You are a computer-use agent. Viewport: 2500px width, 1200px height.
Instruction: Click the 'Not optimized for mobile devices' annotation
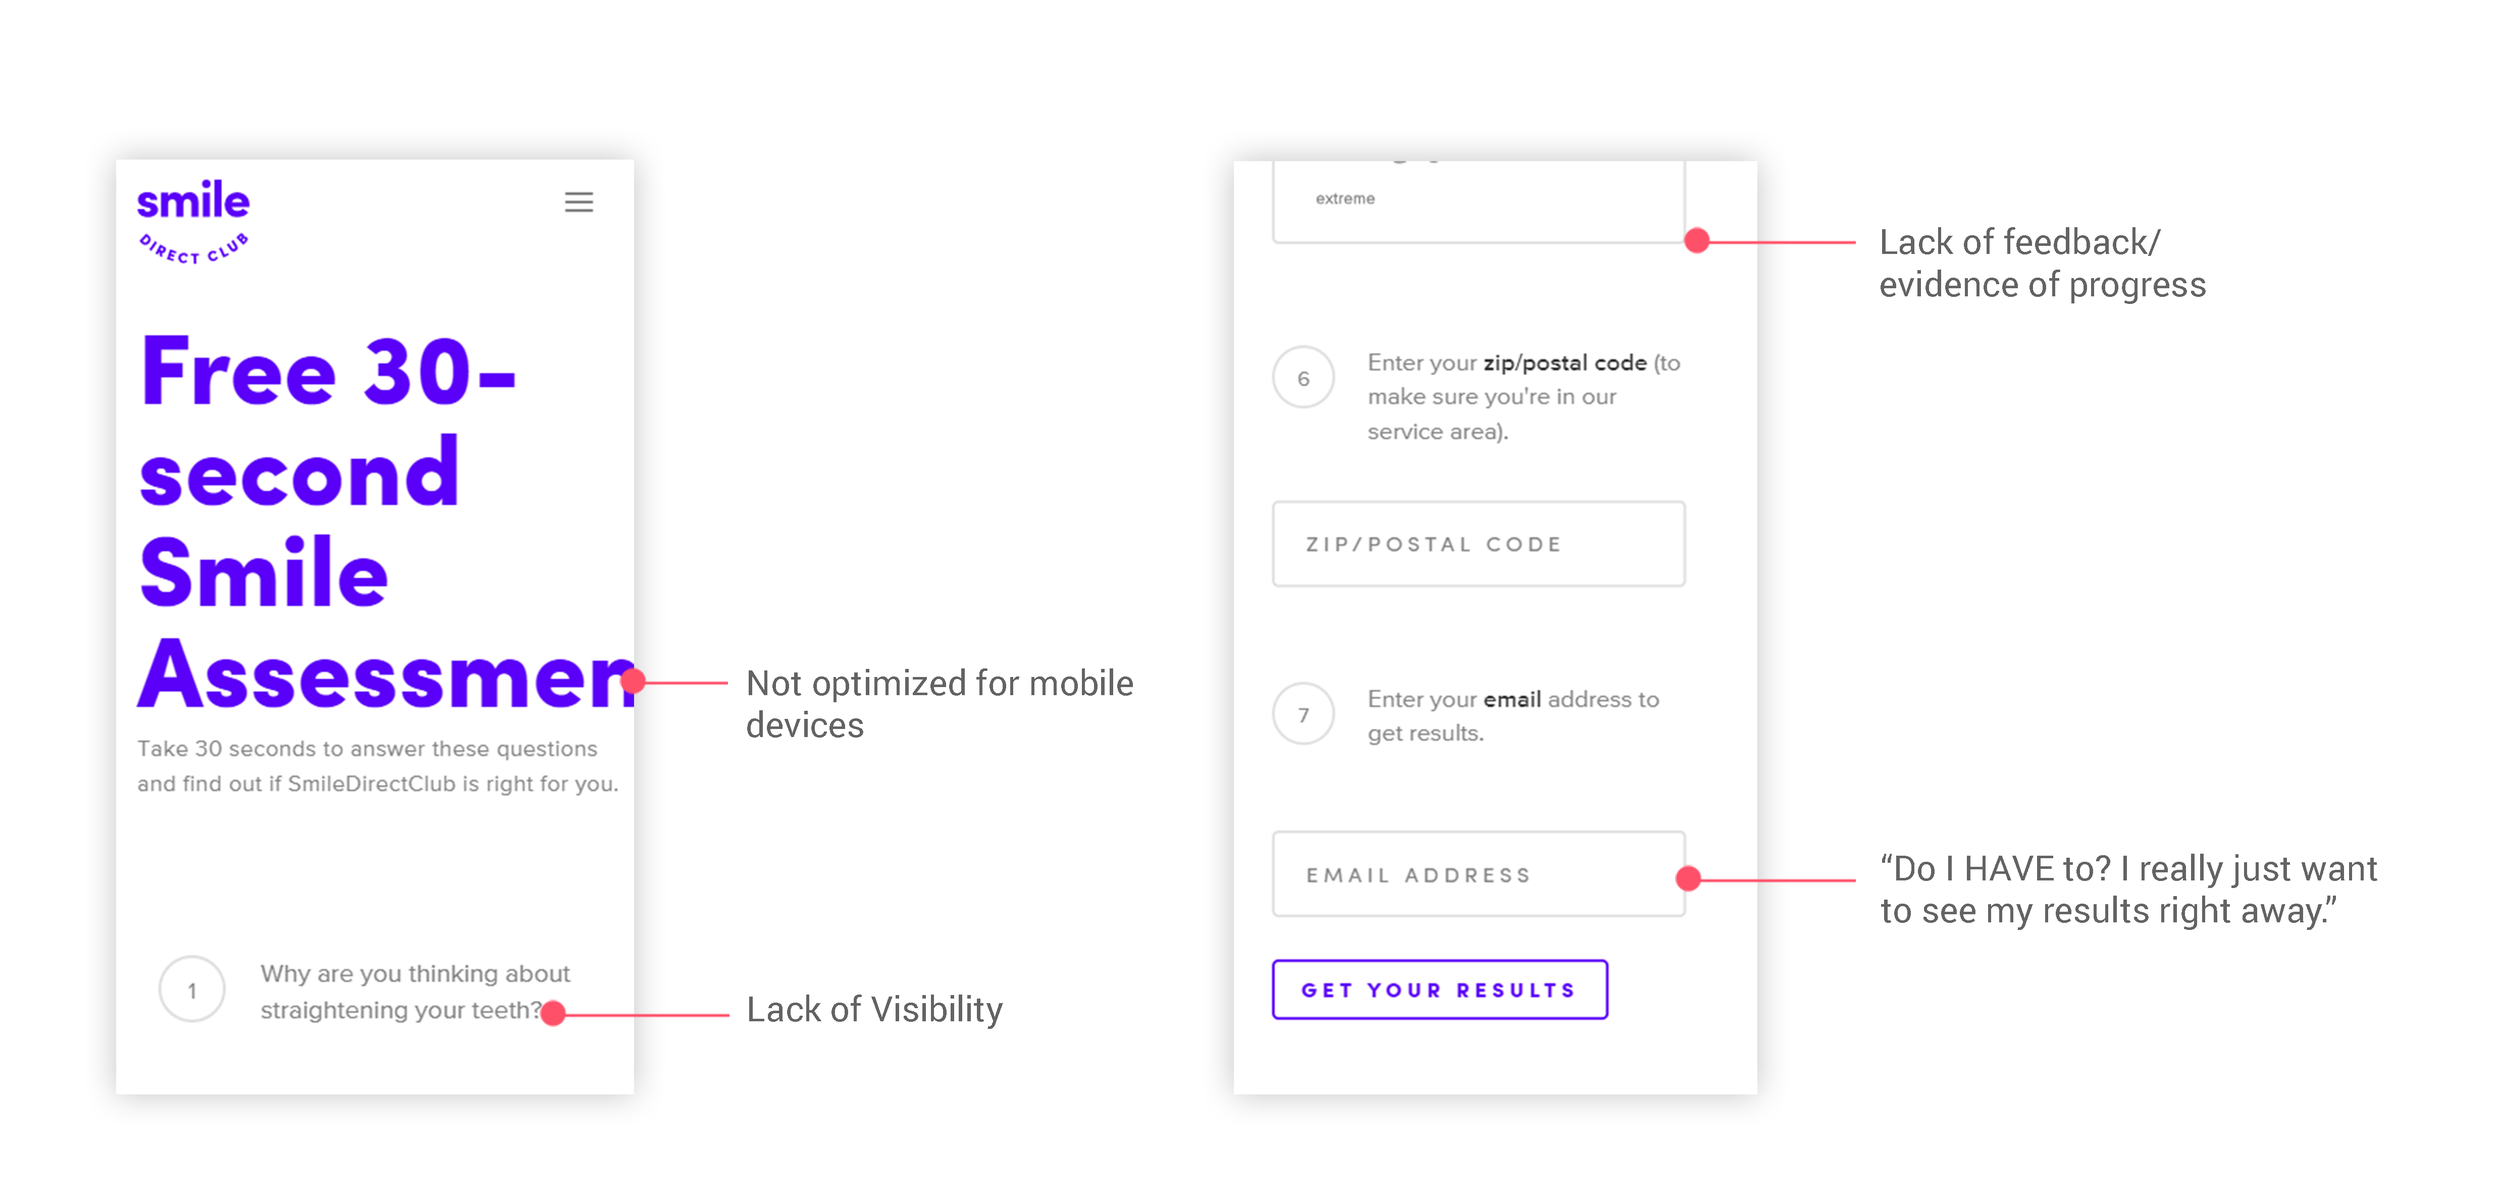tap(939, 704)
